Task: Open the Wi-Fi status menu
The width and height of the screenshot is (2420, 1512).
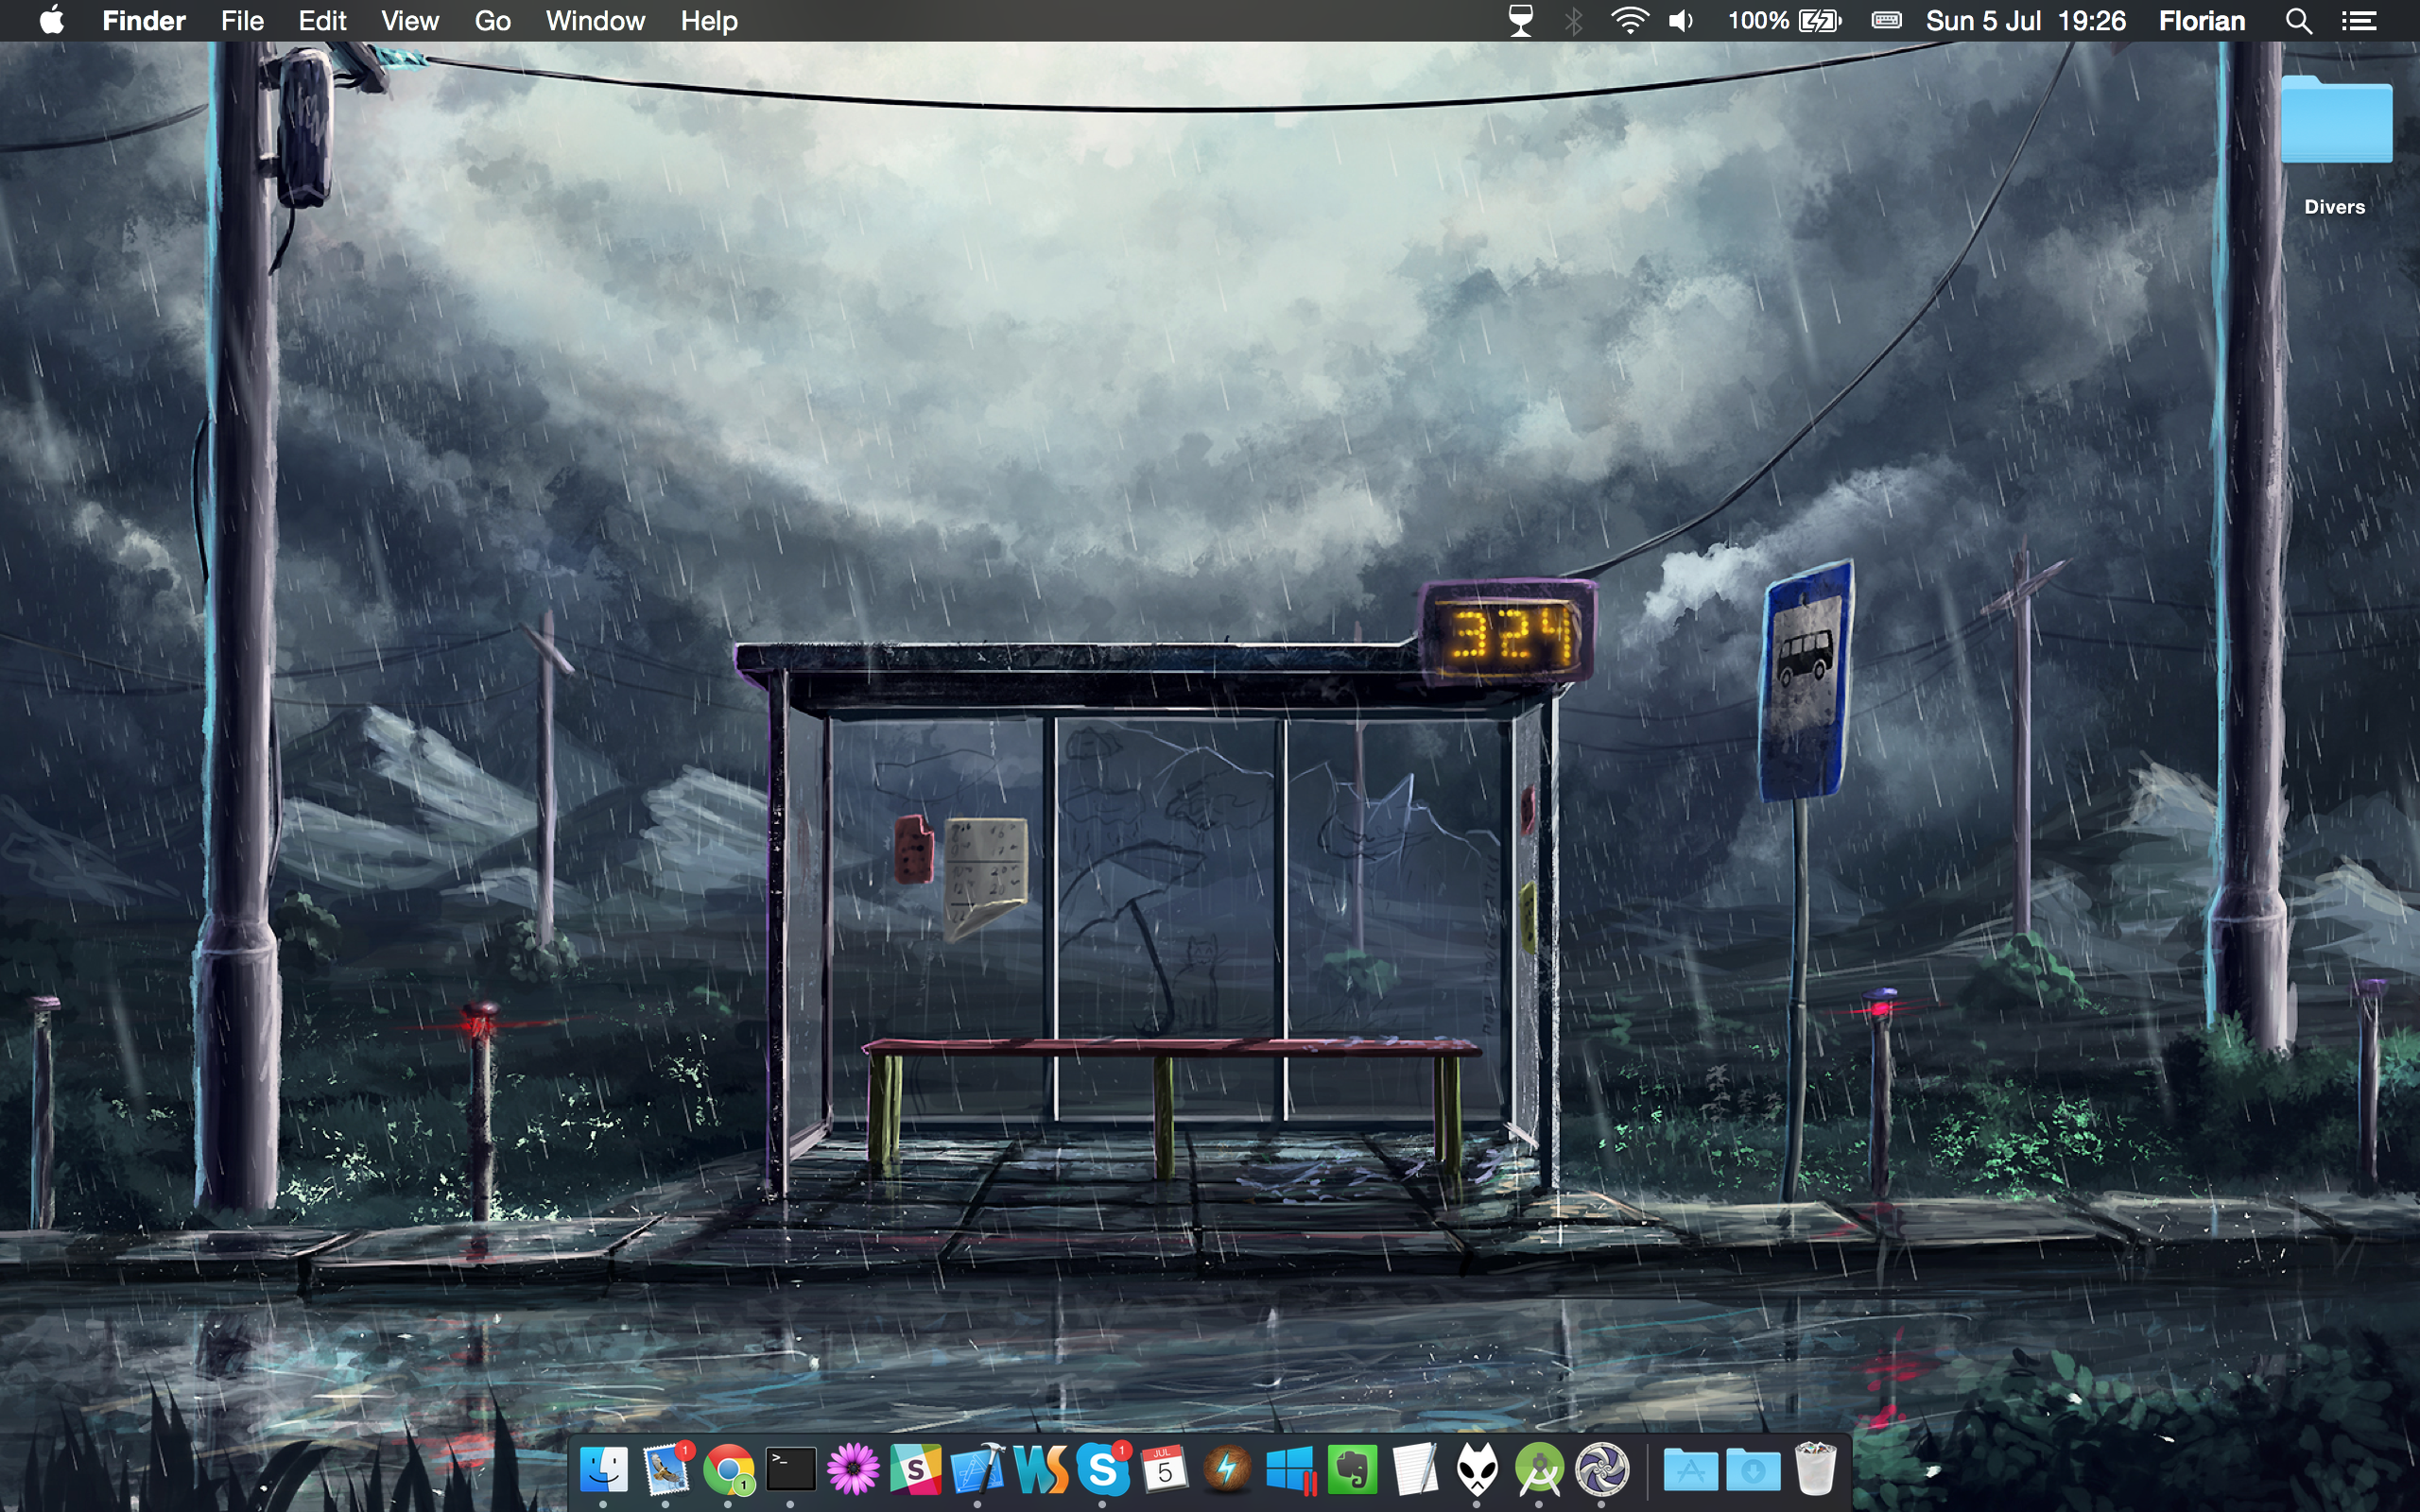Action: (1629, 21)
